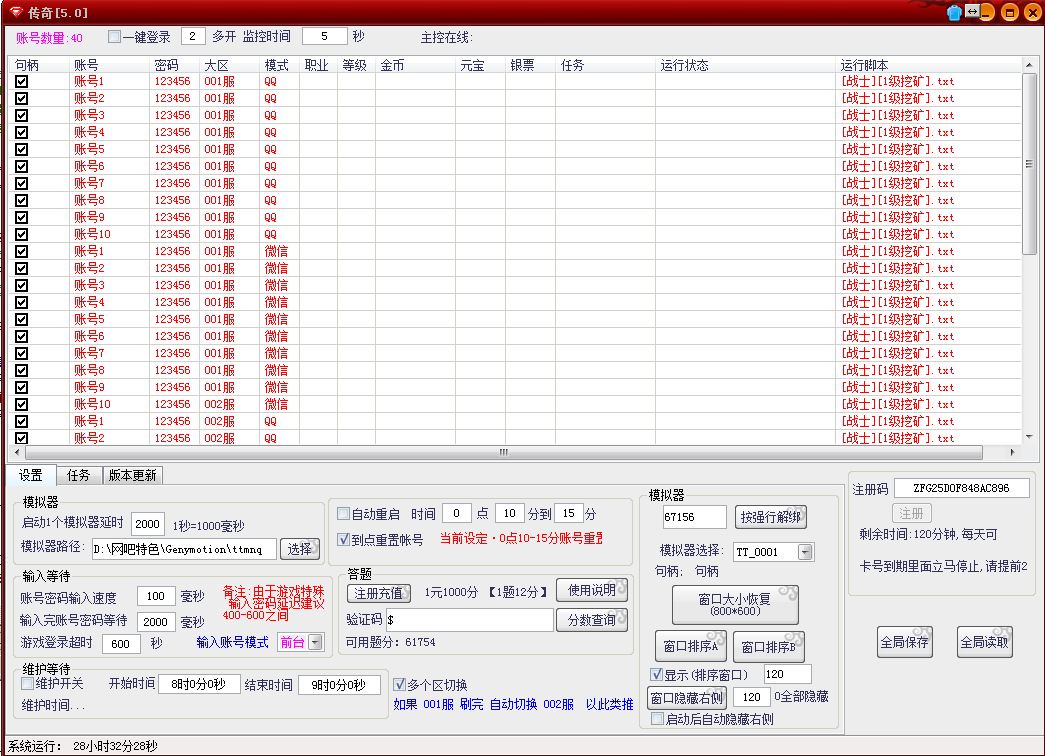The width and height of the screenshot is (1045, 756).
Task: Click the double-arrow resize icon in title bar
Action: pos(972,12)
